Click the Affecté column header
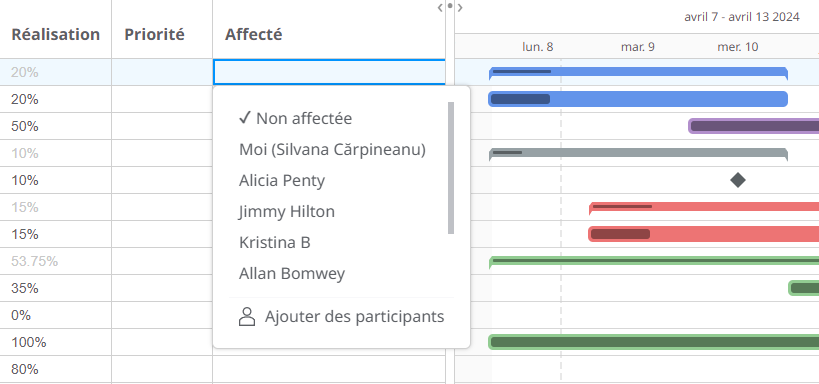The width and height of the screenshot is (819, 384). tap(253, 34)
